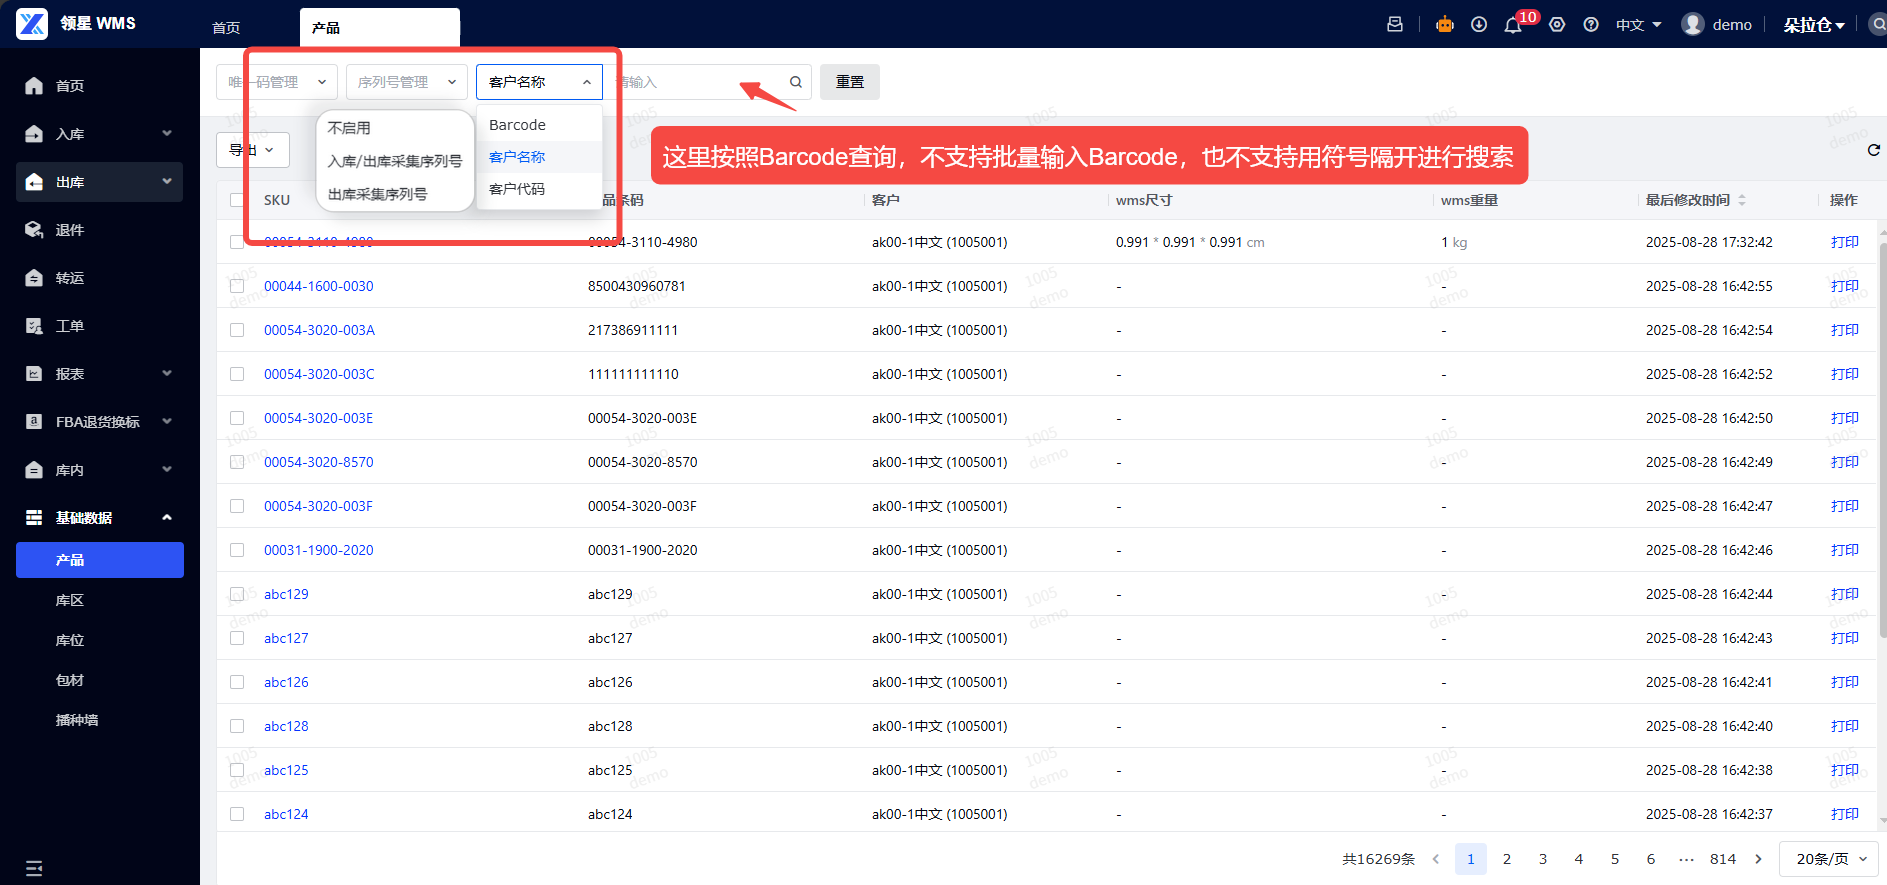Change page size via 20条/页 dropdown
Screen dimensions: 1887x885
1829,859
